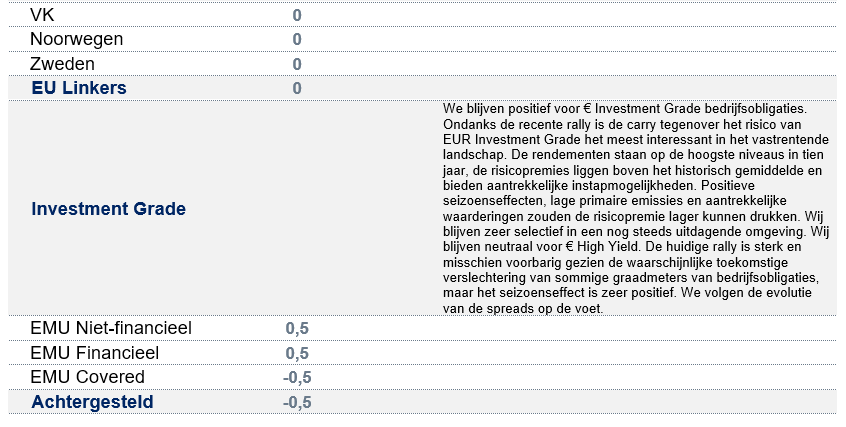Select the Noorwegen score value
Viewport: 846px width, 427px height.
(x=297, y=40)
